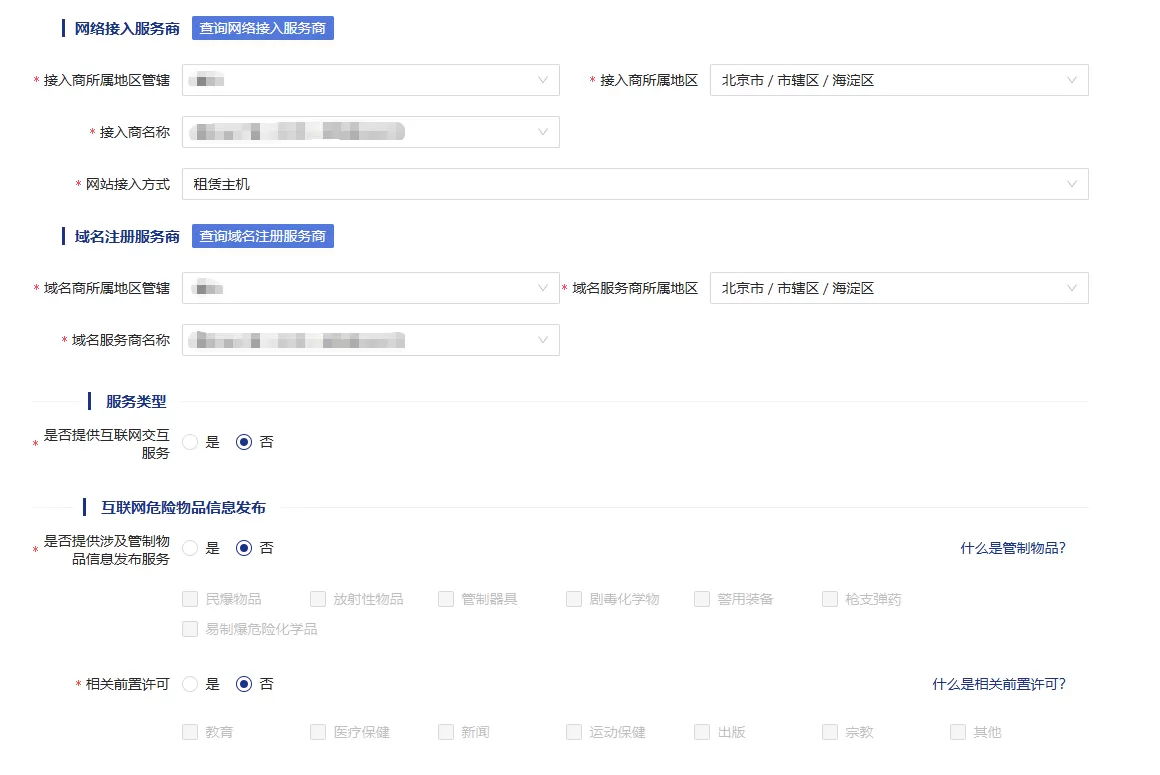点击「查询网络接入服务商」按钮
The height and width of the screenshot is (775, 1160).
[x=263, y=28]
